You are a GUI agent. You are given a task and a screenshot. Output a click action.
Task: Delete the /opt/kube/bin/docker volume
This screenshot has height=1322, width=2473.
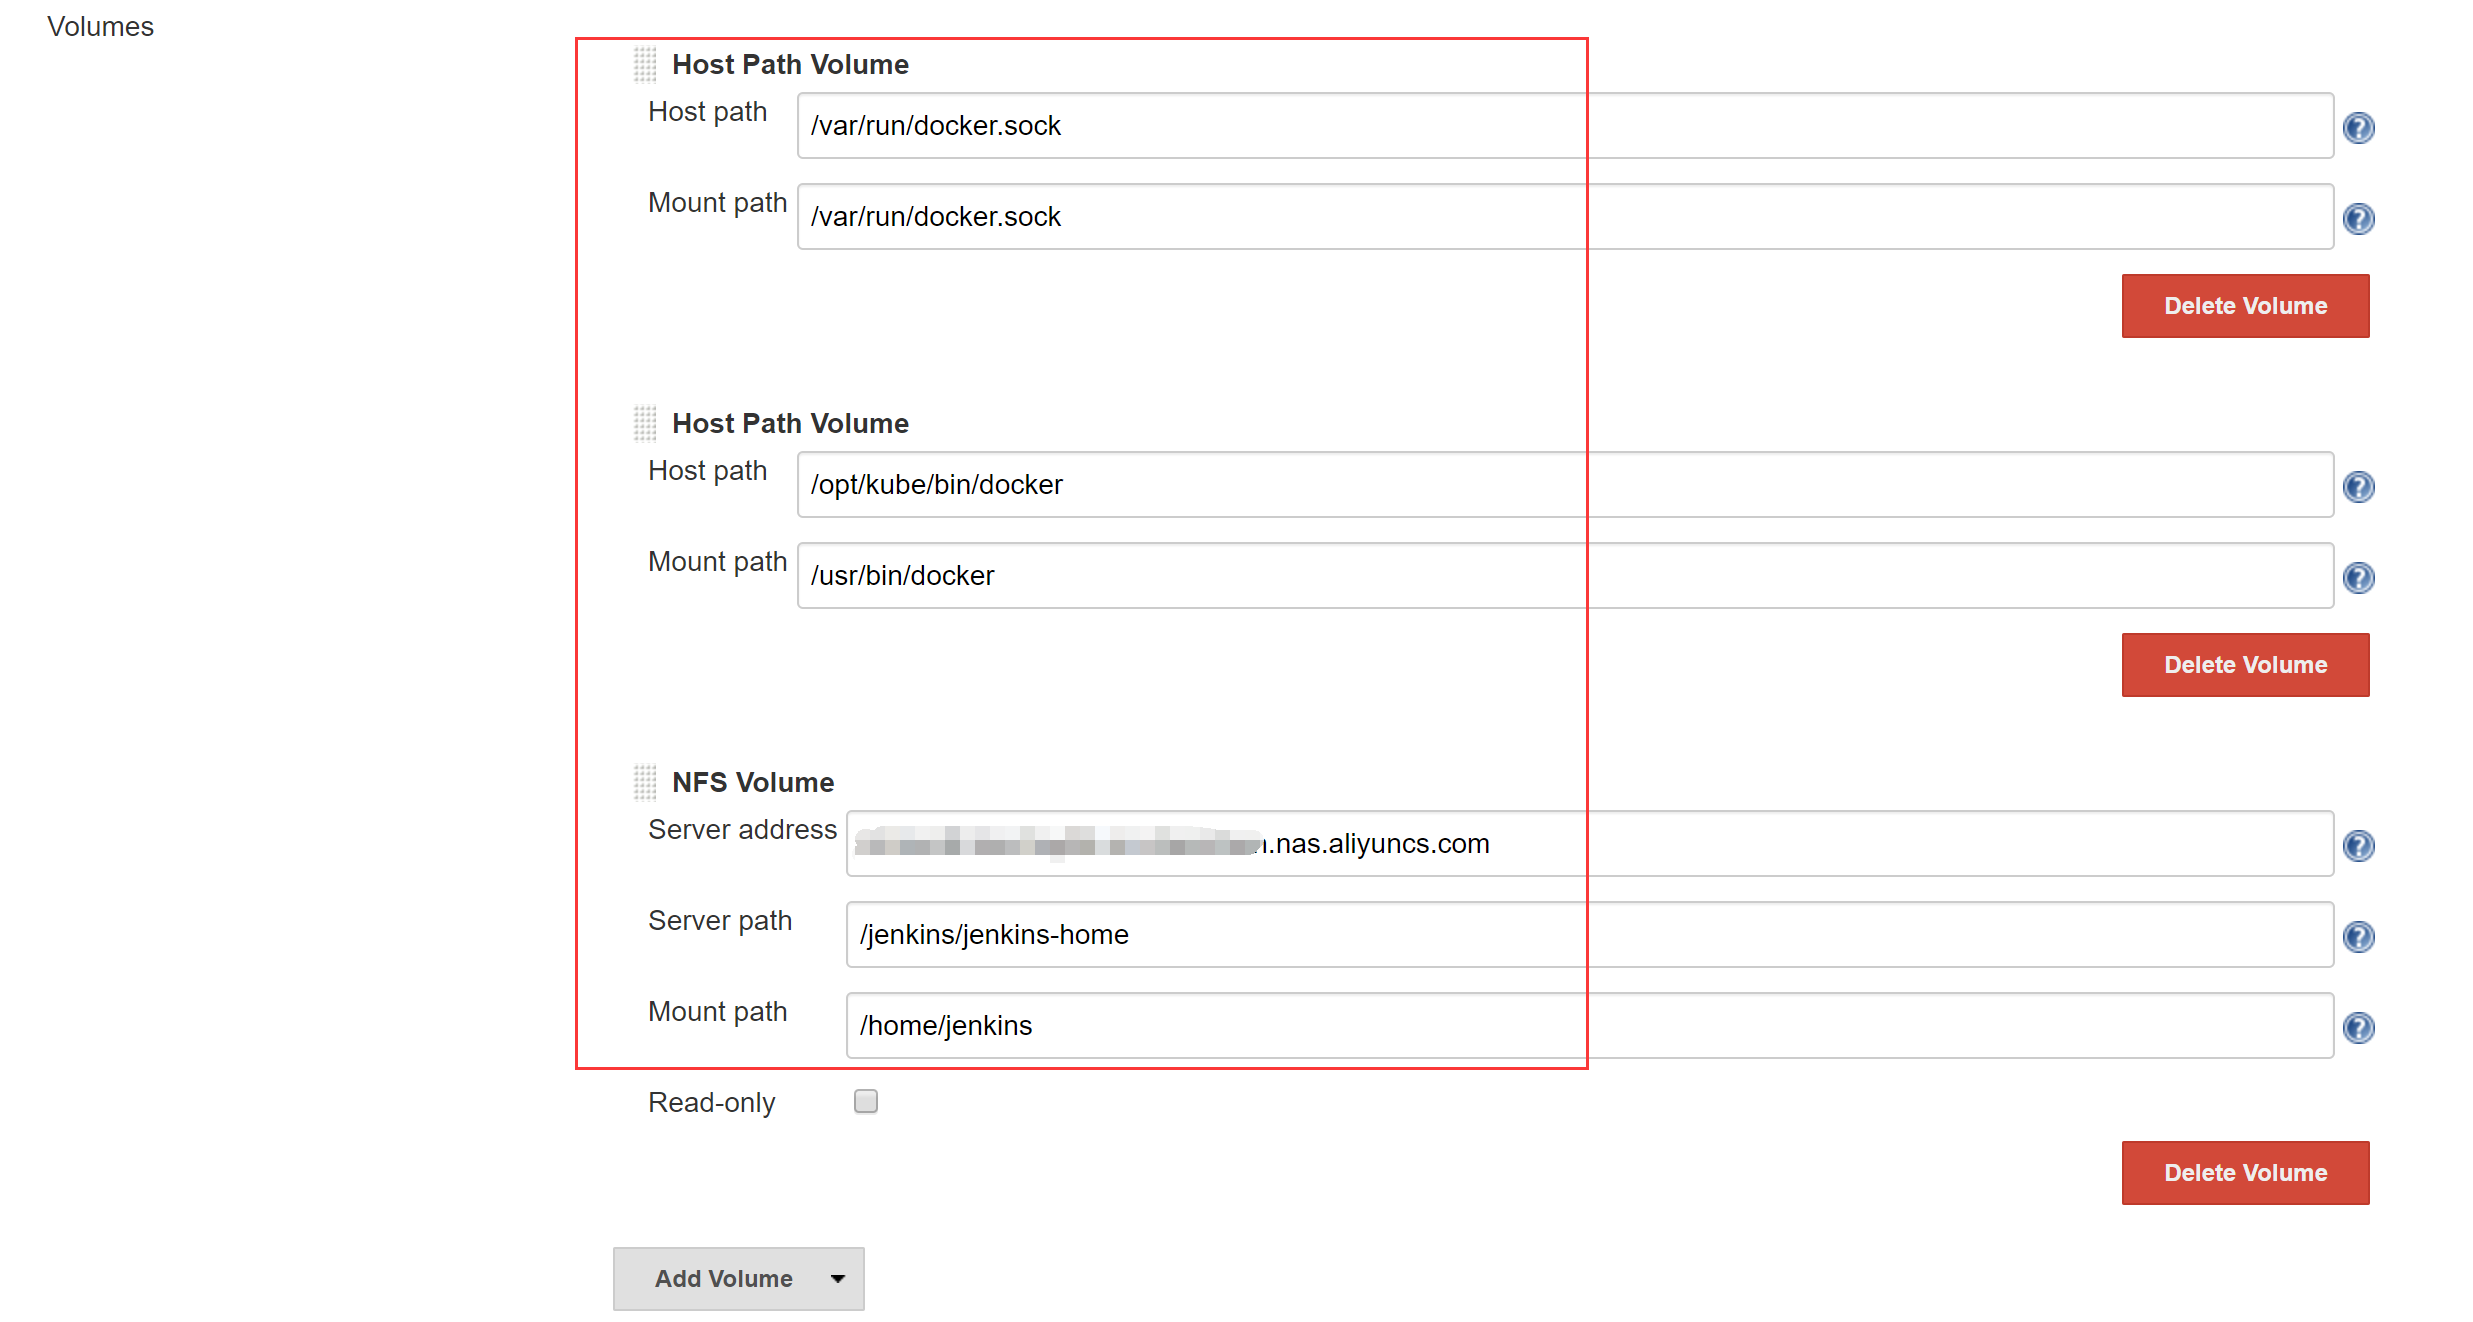tap(2245, 665)
